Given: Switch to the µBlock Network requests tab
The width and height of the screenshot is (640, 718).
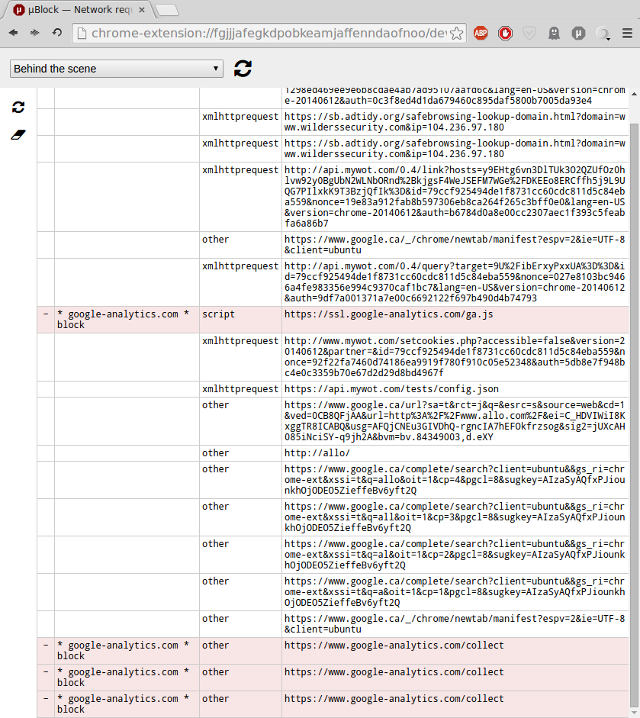Looking at the screenshot, I should (x=78, y=9).
